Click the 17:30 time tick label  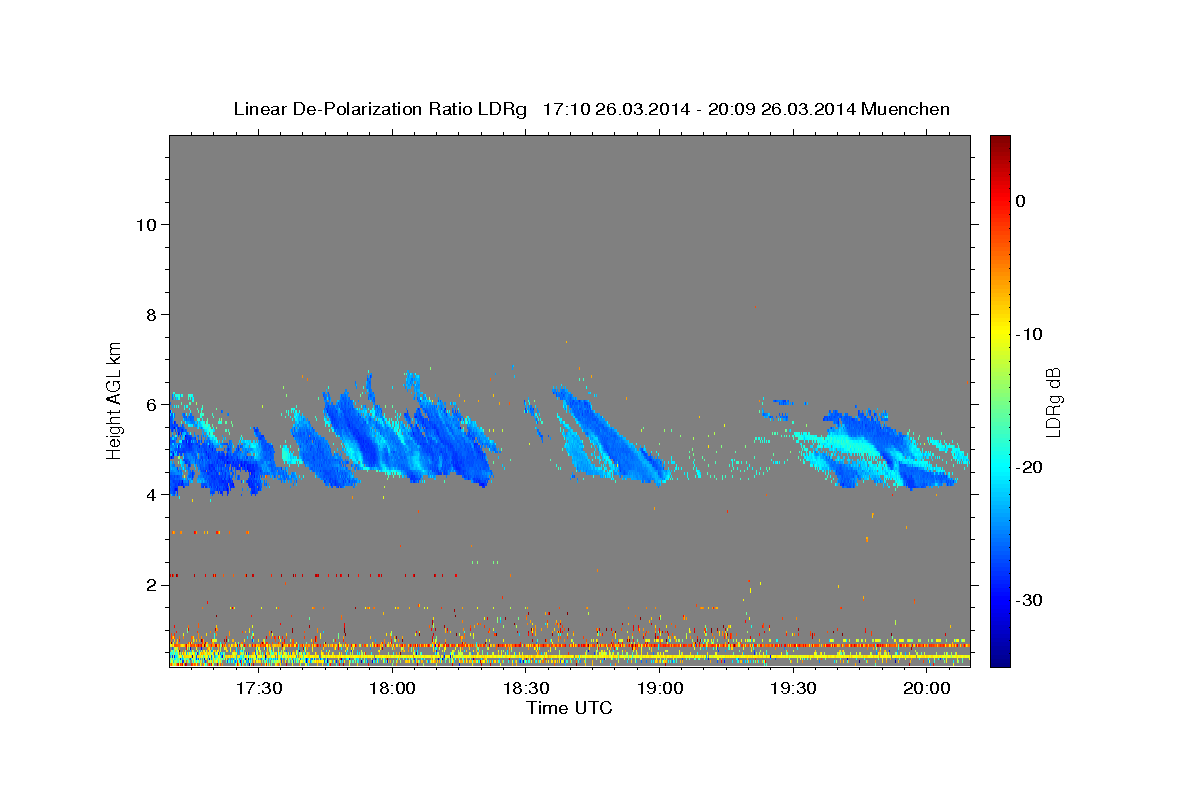coord(259,689)
